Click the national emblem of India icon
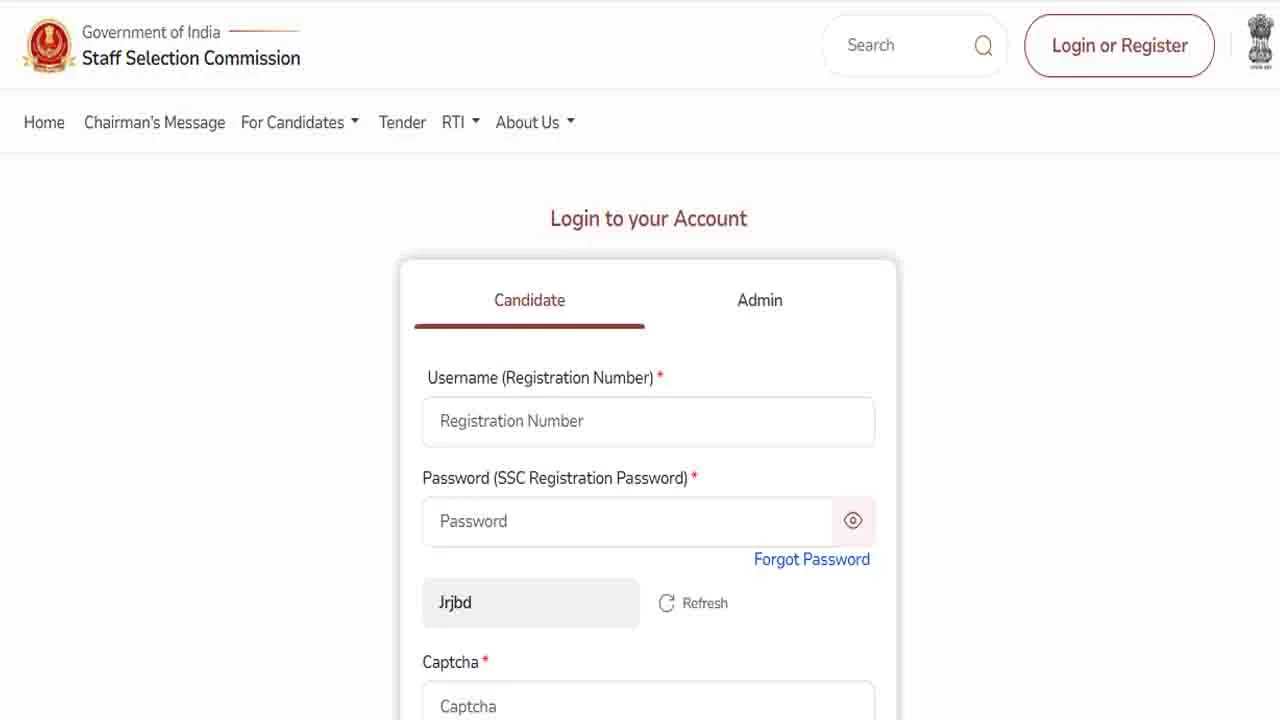Image resolution: width=1280 pixels, height=720 pixels. [x=1260, y=42]
